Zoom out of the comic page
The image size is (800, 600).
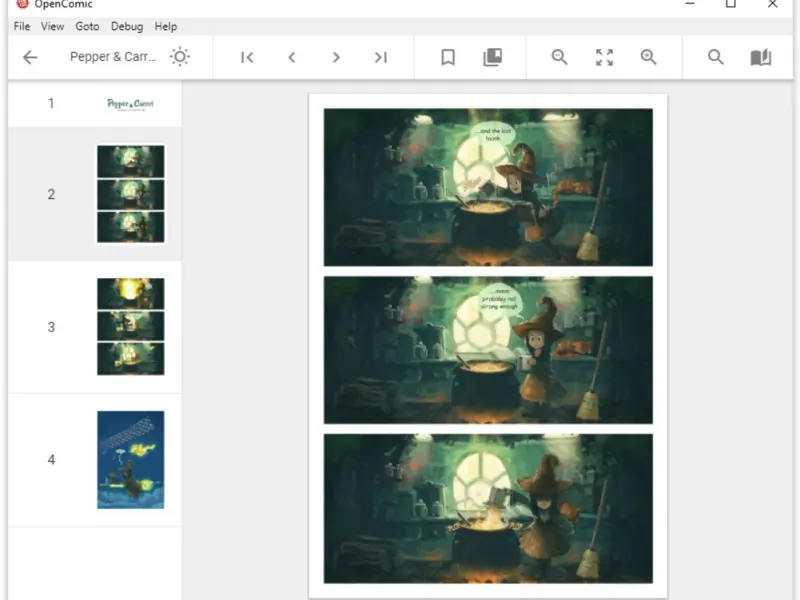[x=560, y=57]
